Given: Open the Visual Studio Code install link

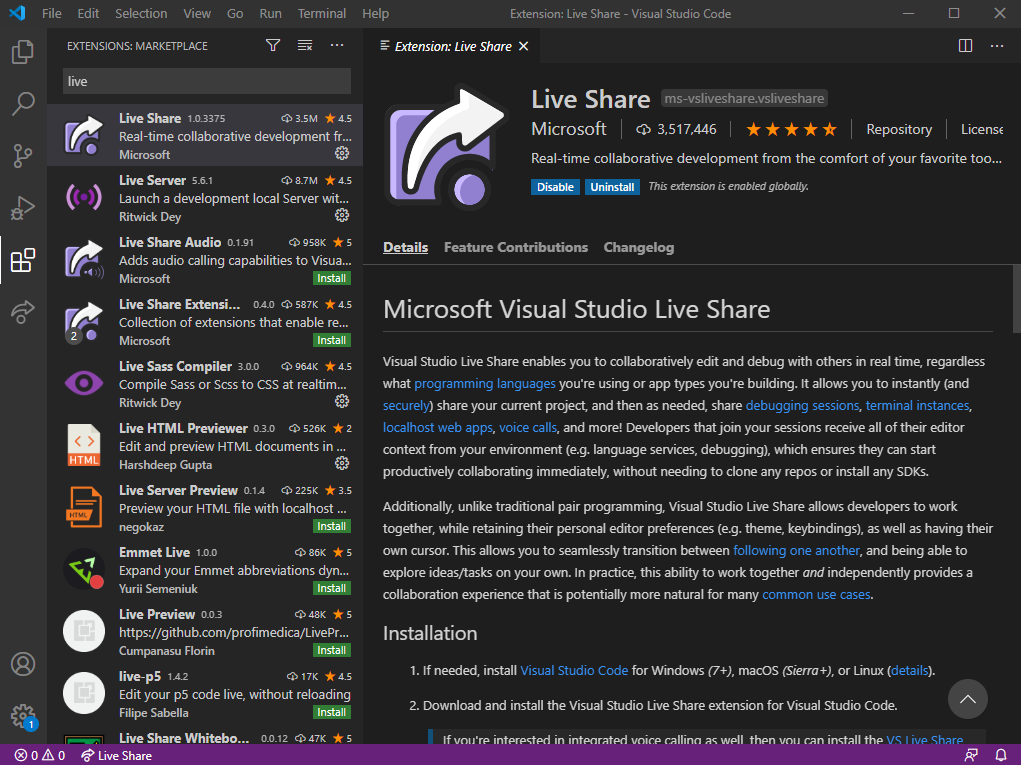Looking at the screenshot, I should (574, 671).
